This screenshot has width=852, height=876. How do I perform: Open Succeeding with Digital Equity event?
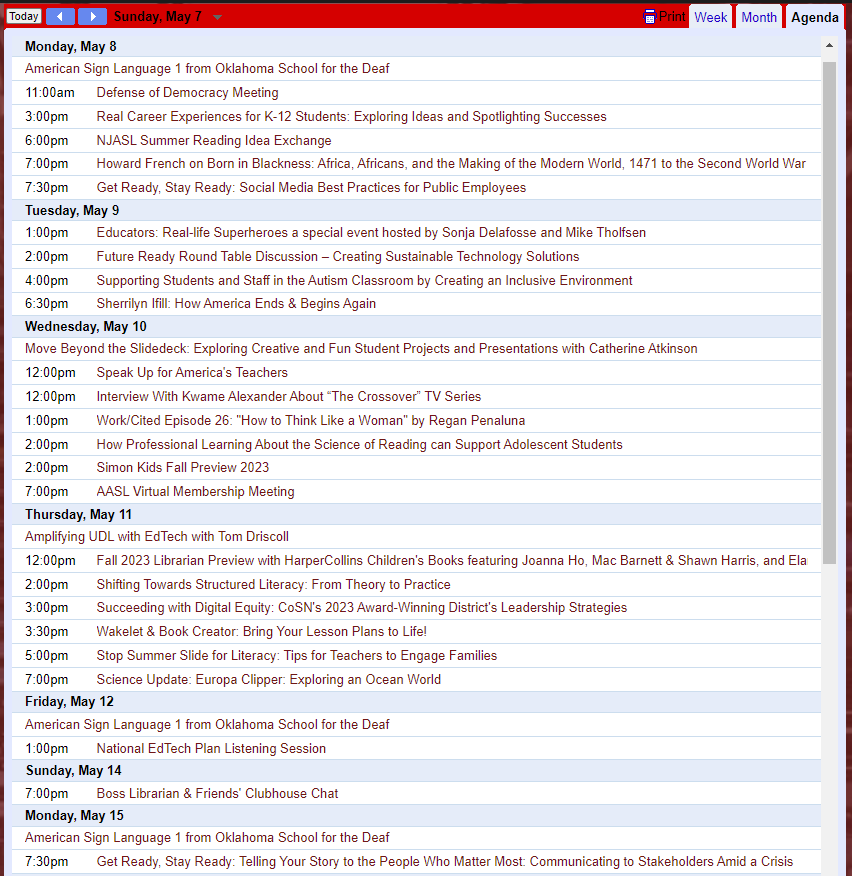click(x=361, y=608)
